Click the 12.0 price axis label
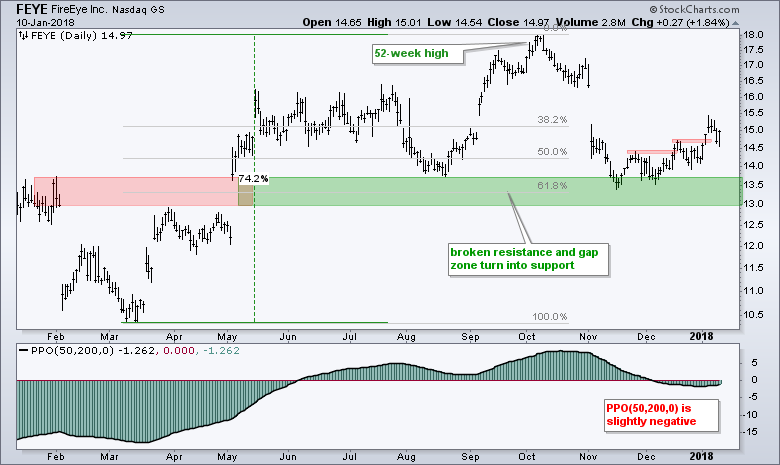Screen dimensions: 780x465 click(753, 246)
